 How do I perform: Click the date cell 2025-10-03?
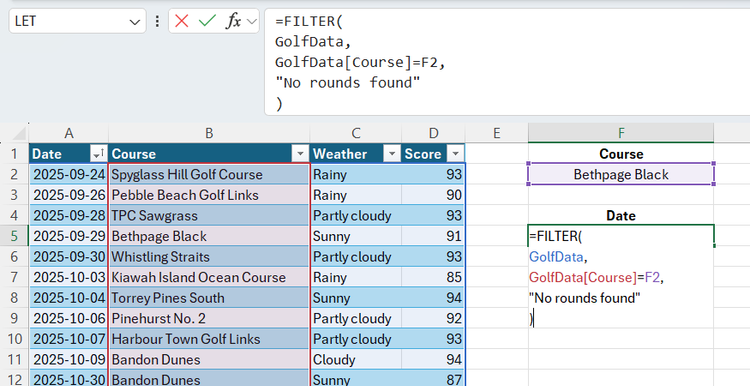click(x=69, y=277)
